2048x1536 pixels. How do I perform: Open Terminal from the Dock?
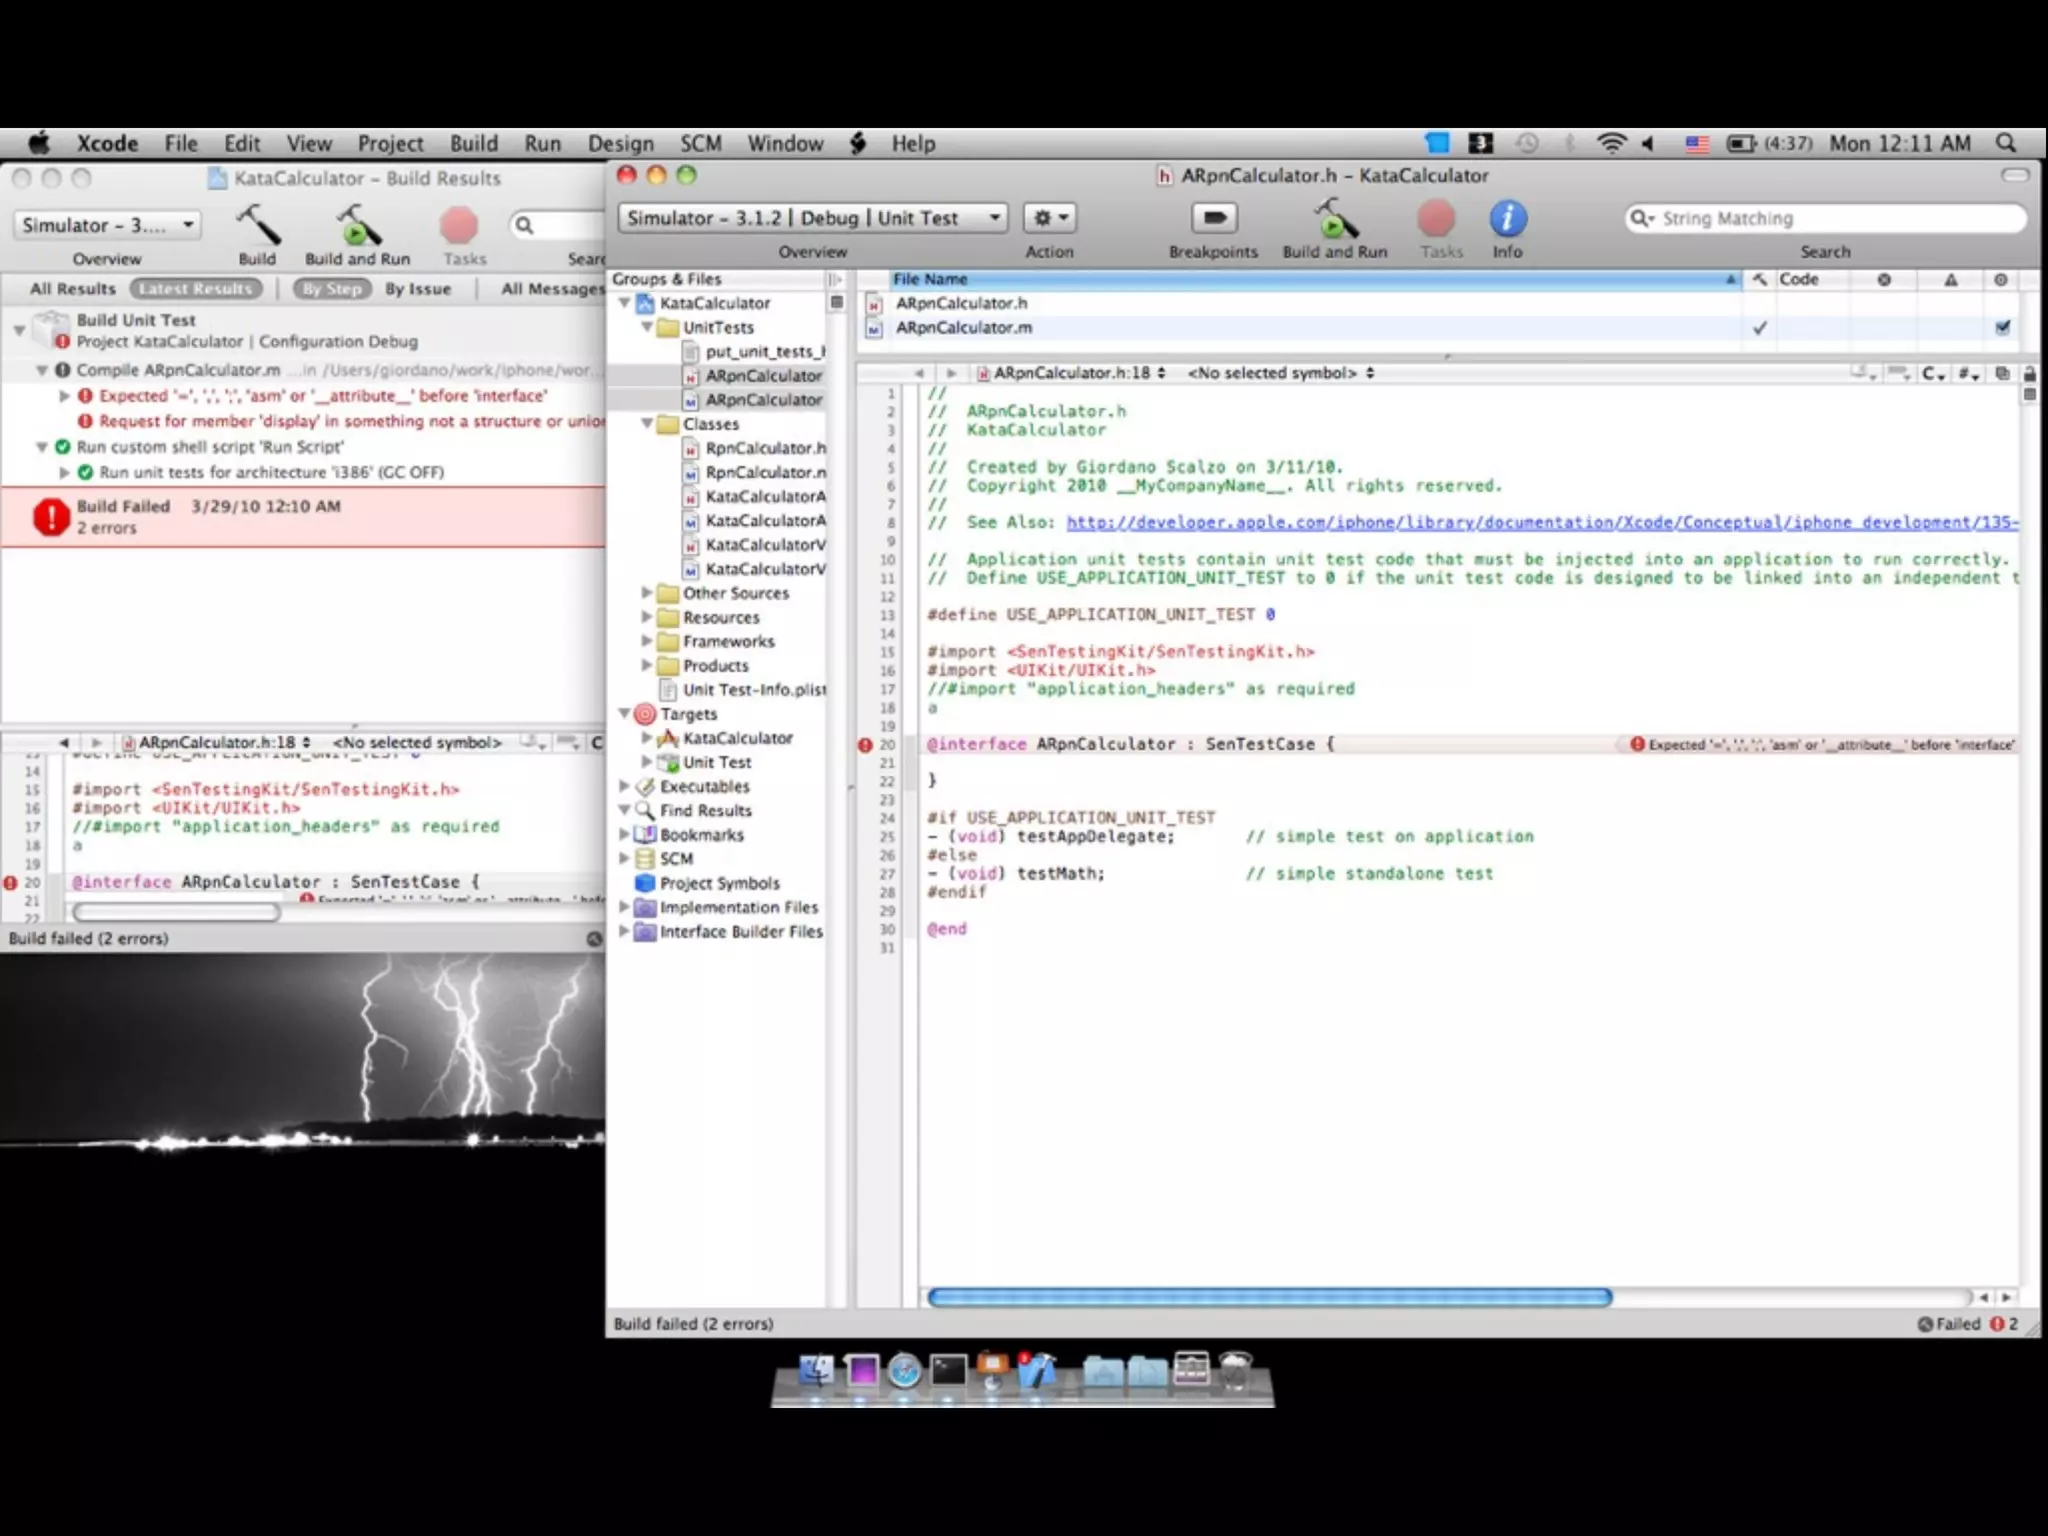click(x=948, y=1371)
